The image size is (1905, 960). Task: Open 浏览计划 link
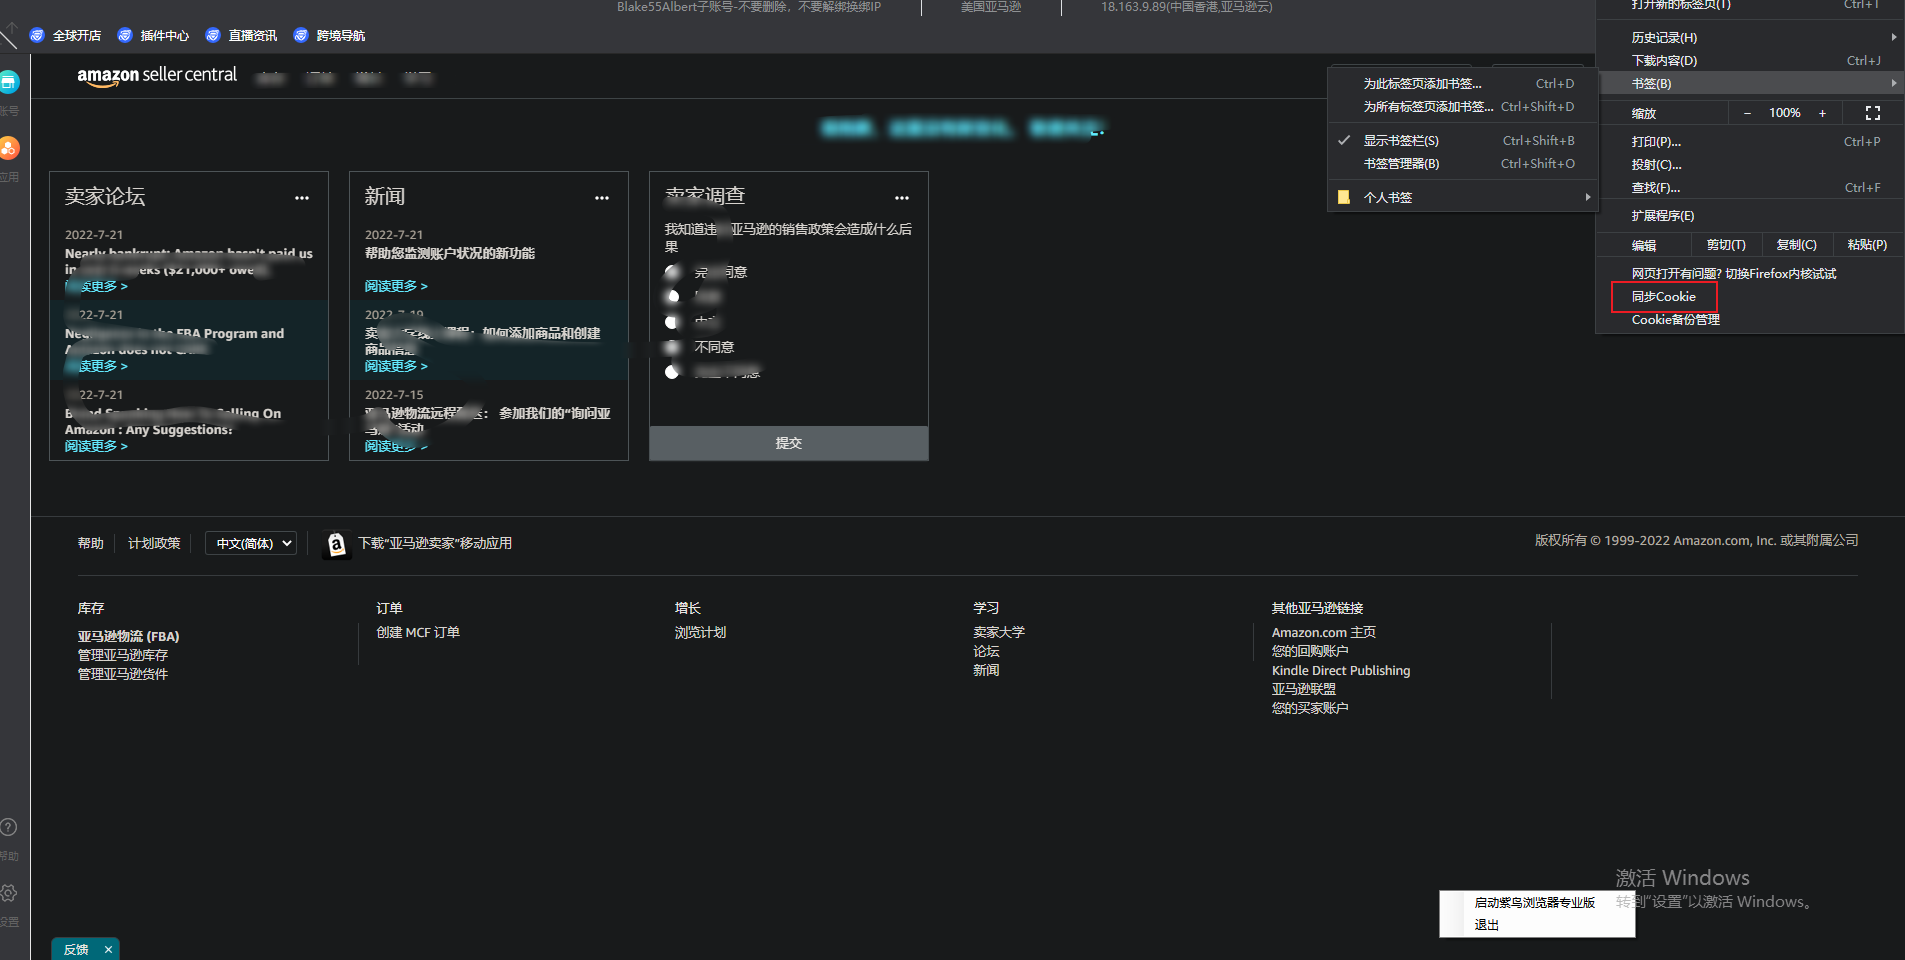700,632
